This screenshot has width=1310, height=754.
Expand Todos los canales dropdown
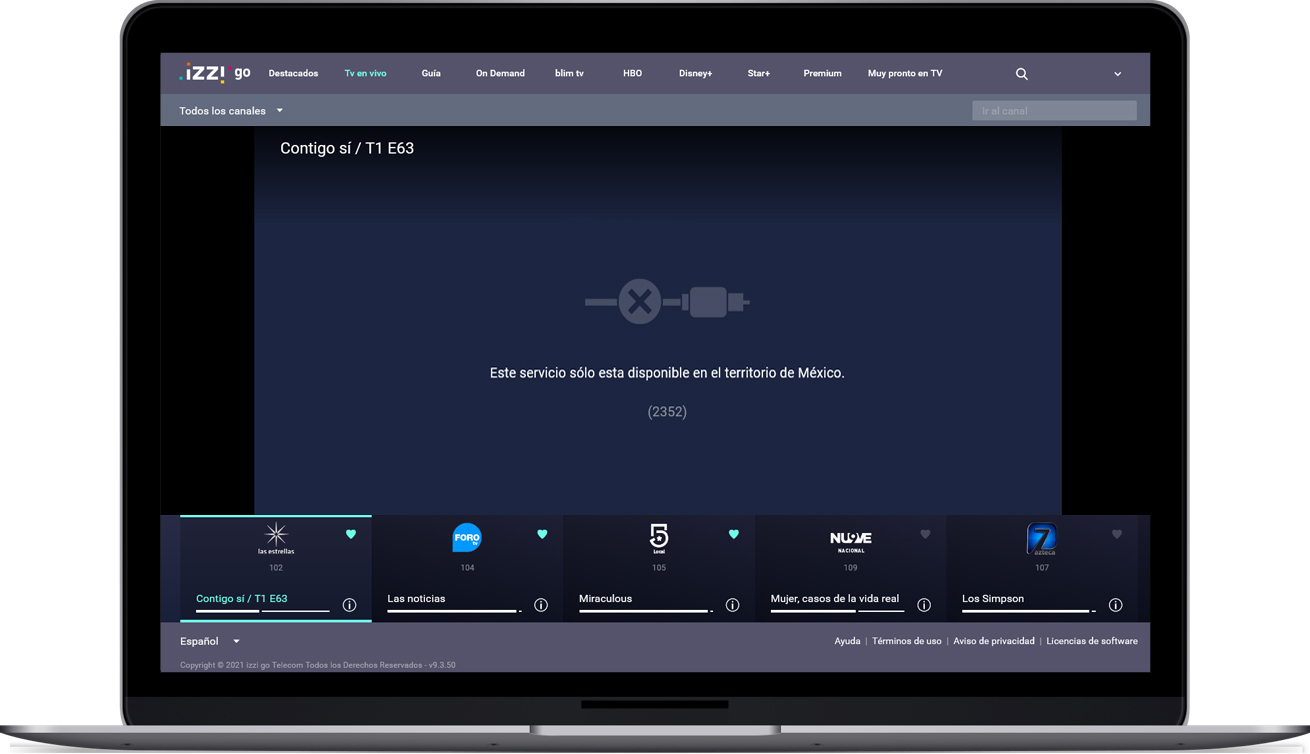coord(231,111)
